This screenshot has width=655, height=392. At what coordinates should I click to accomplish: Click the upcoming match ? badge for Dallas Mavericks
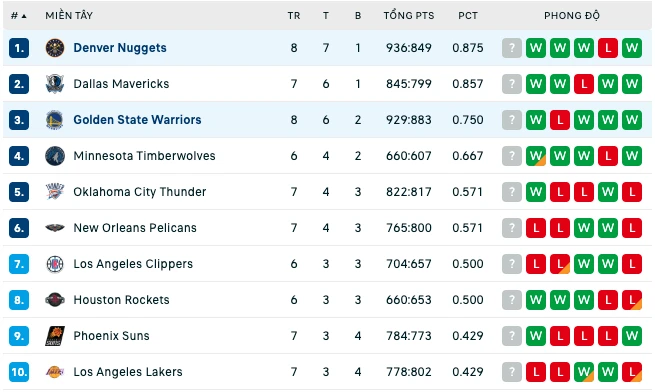[512, 84]
